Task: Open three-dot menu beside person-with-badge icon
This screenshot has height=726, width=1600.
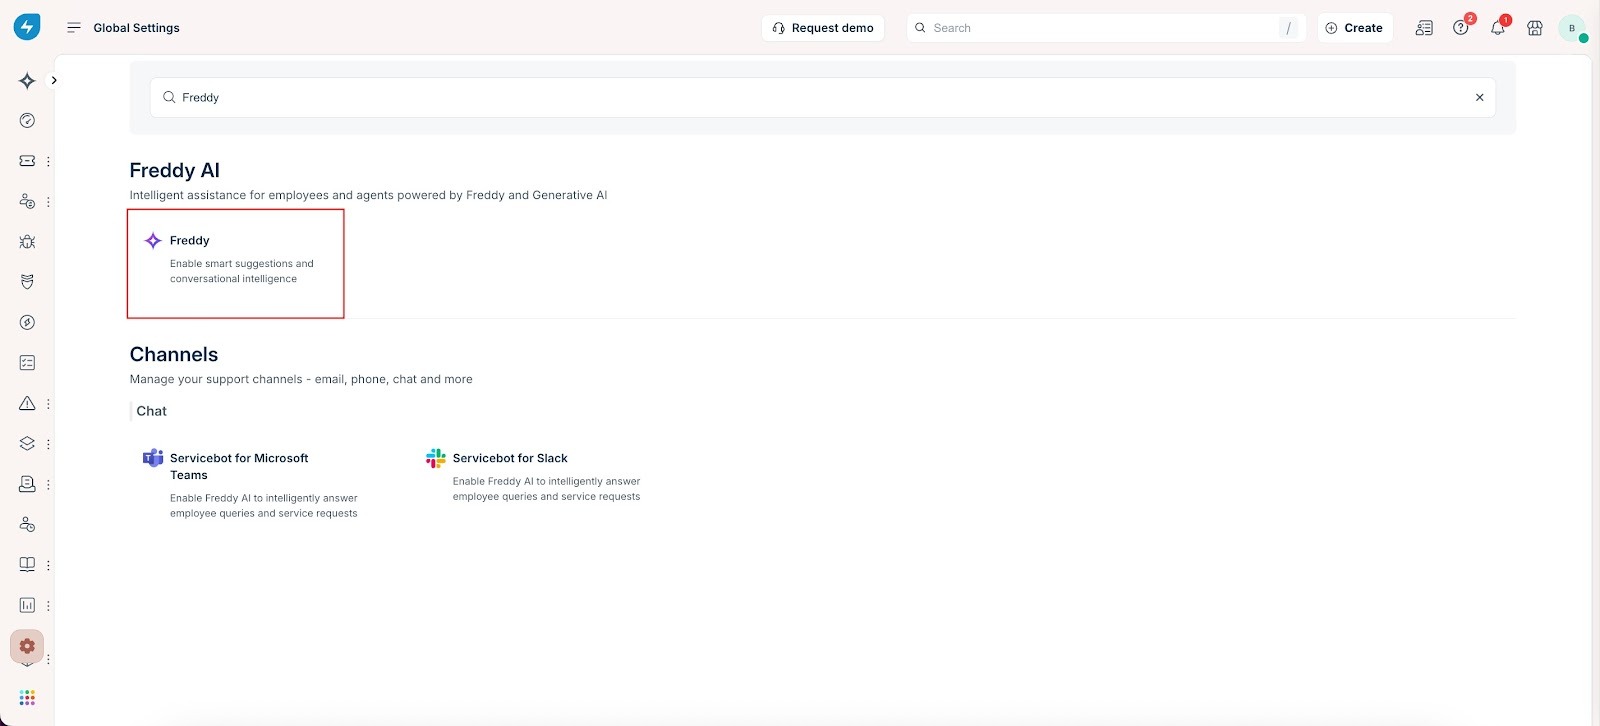Action: click(x=48, y=202)
